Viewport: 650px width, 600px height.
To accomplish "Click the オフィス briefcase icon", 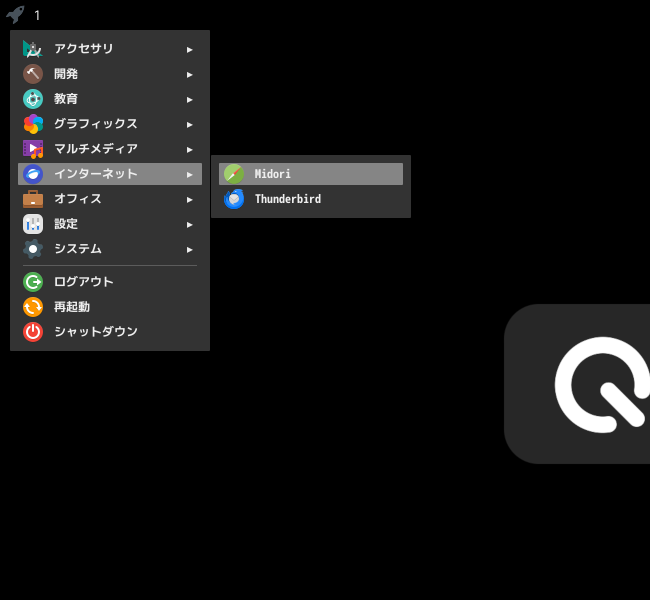I will pyautogui.click(x=33, y=199).
